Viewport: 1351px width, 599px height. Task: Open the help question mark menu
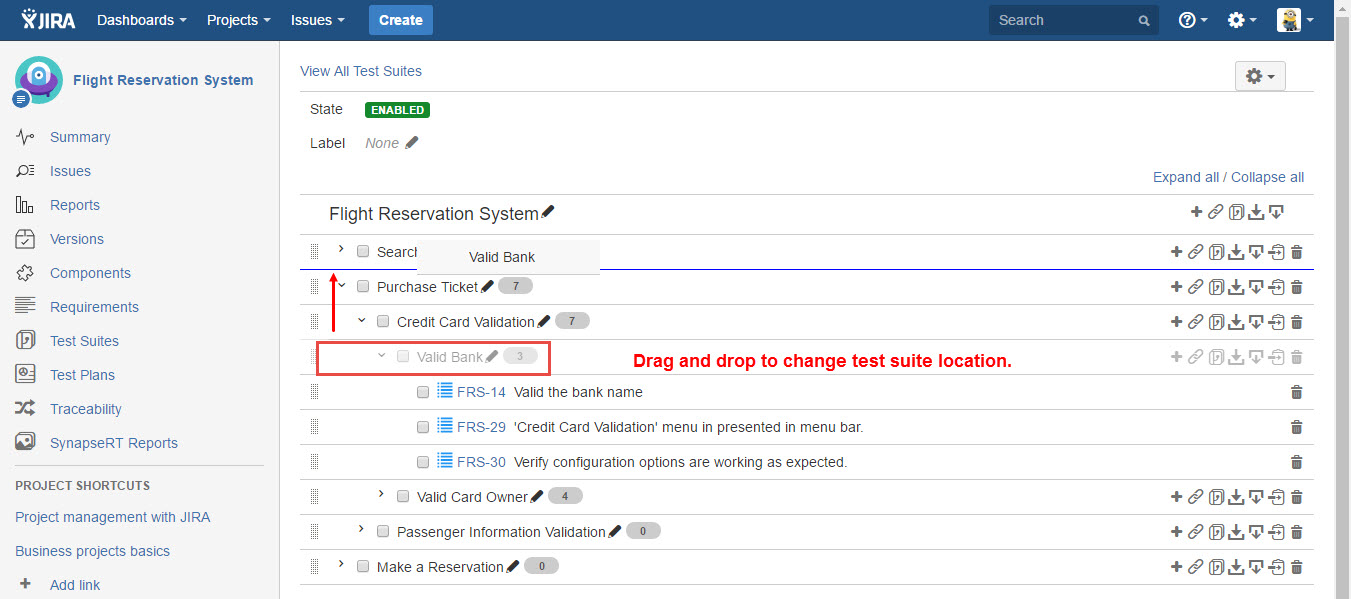click(x=1192, y=20)
